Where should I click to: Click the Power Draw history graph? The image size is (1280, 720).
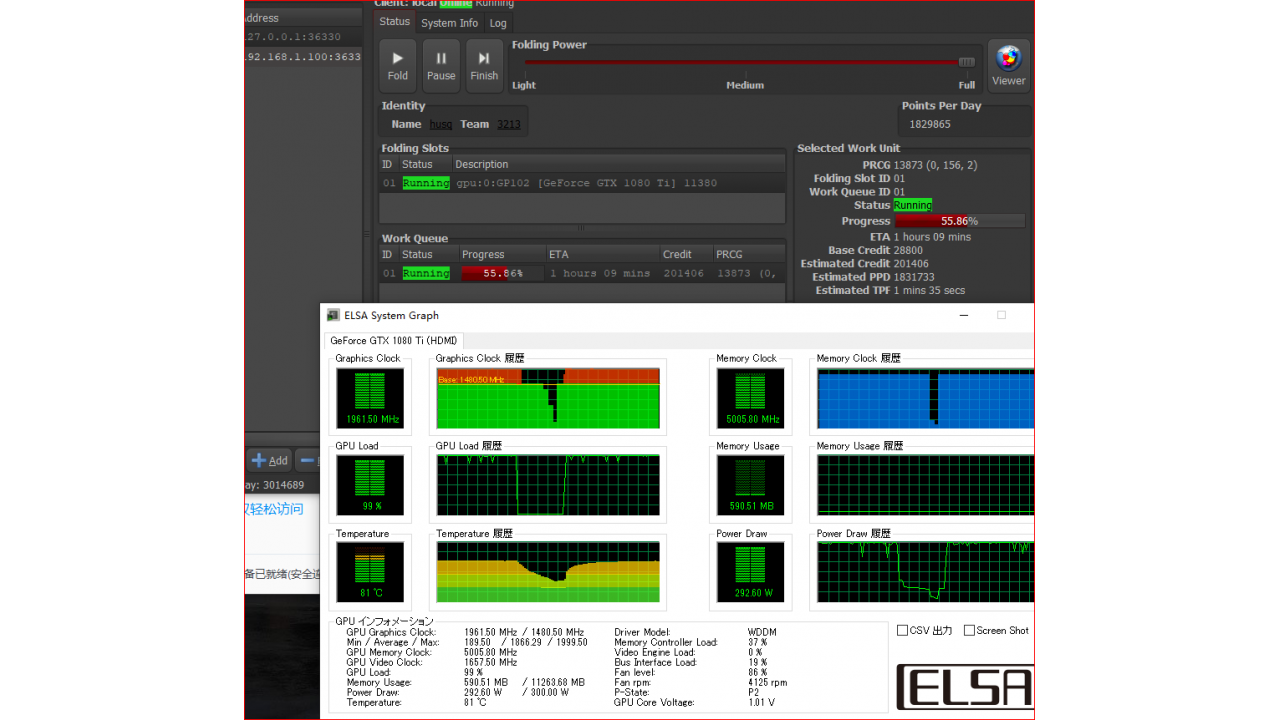[925, 573]
